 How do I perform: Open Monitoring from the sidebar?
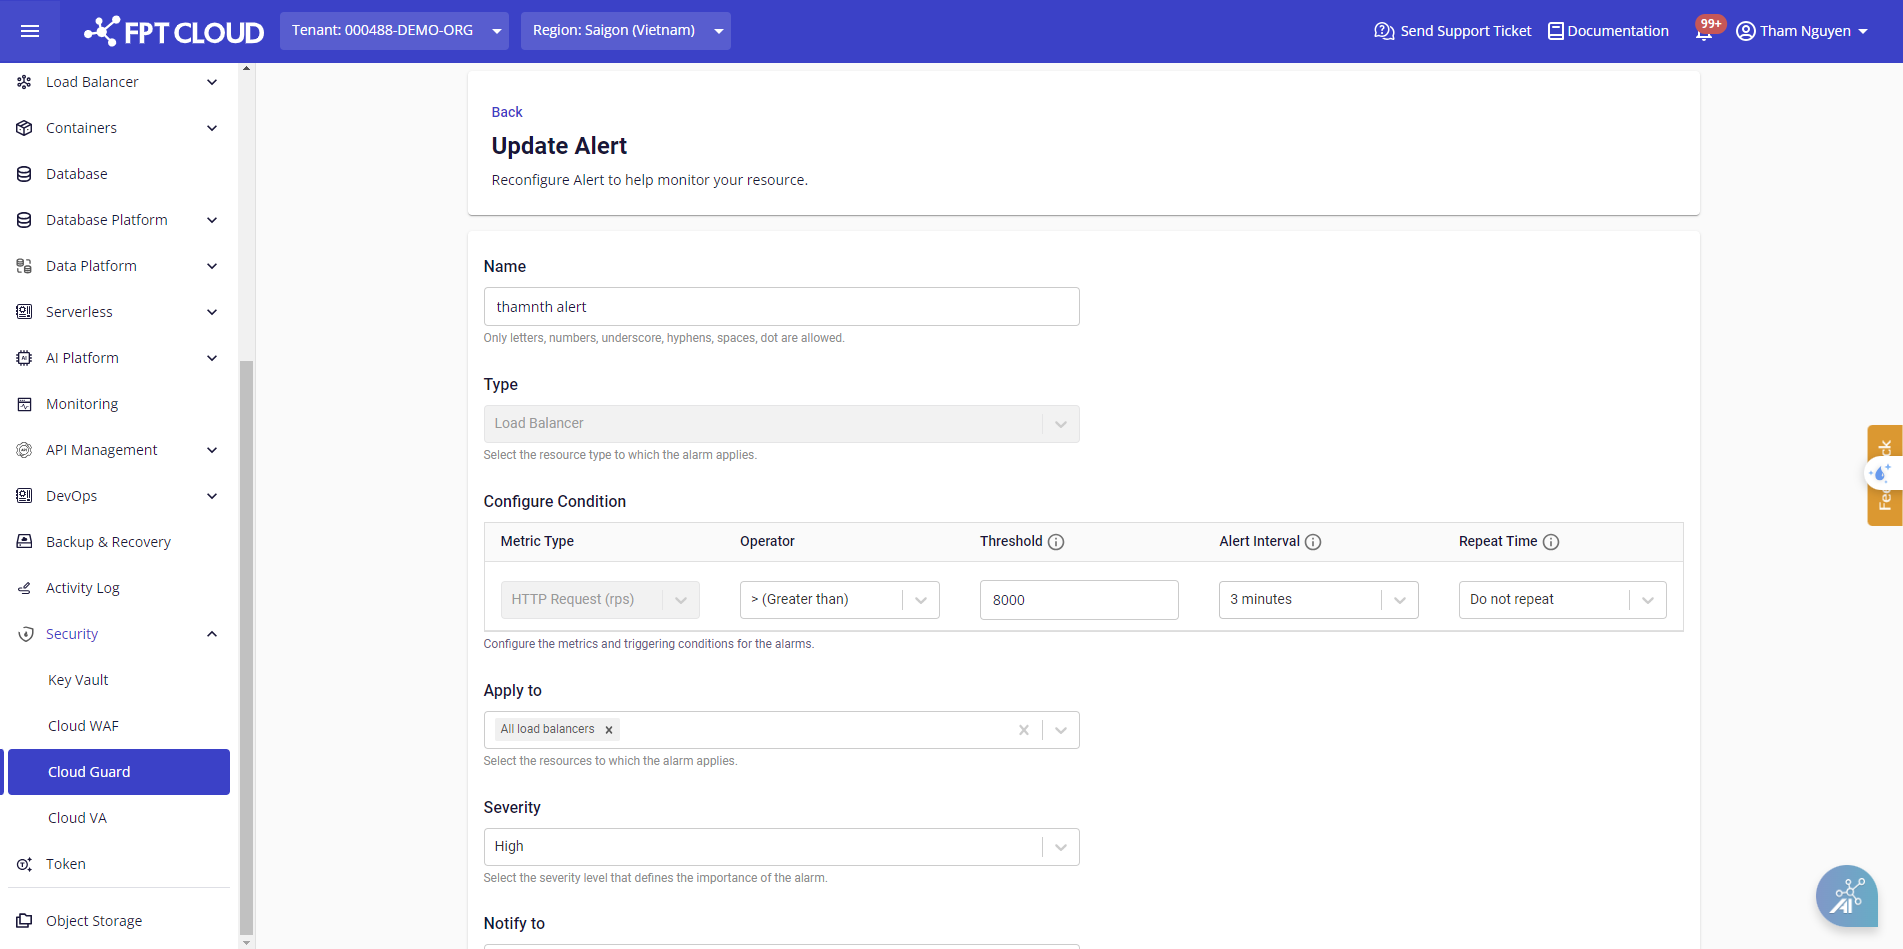[x=82, y=404]
